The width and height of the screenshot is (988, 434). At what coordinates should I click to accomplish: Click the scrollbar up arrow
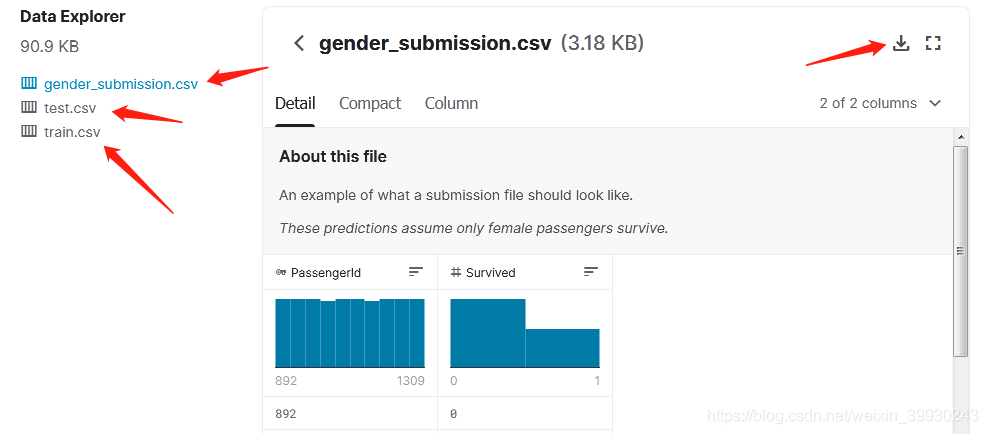pos(960,137)
